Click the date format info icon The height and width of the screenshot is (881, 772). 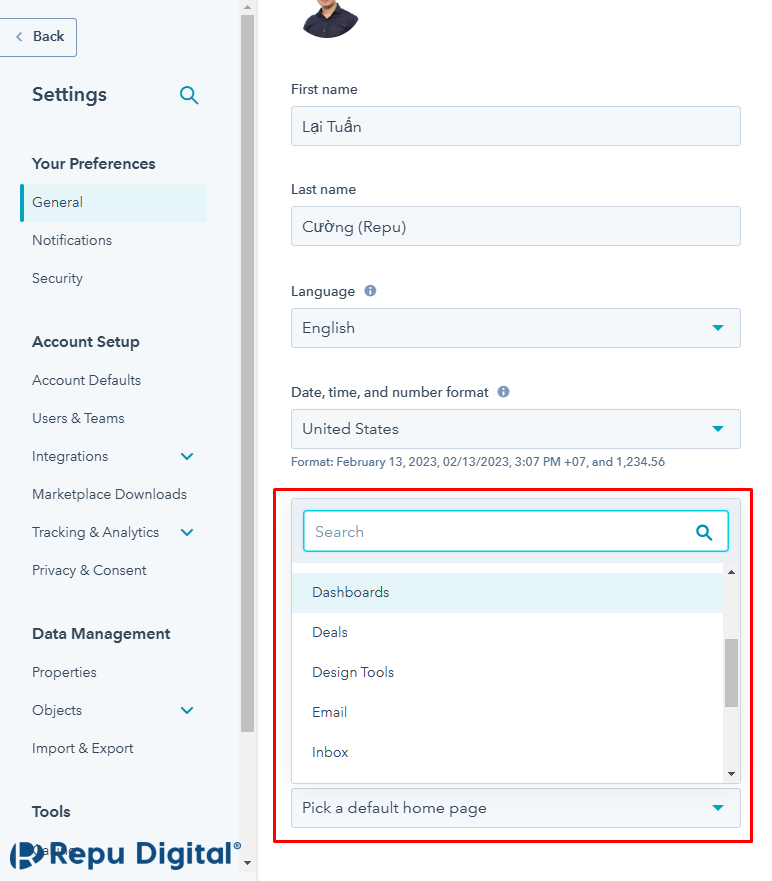pos(503,392)
